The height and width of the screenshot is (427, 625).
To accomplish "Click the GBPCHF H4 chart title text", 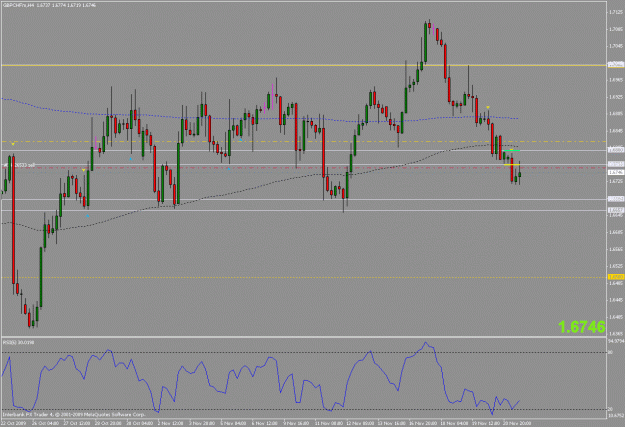I will click(49, 5).
